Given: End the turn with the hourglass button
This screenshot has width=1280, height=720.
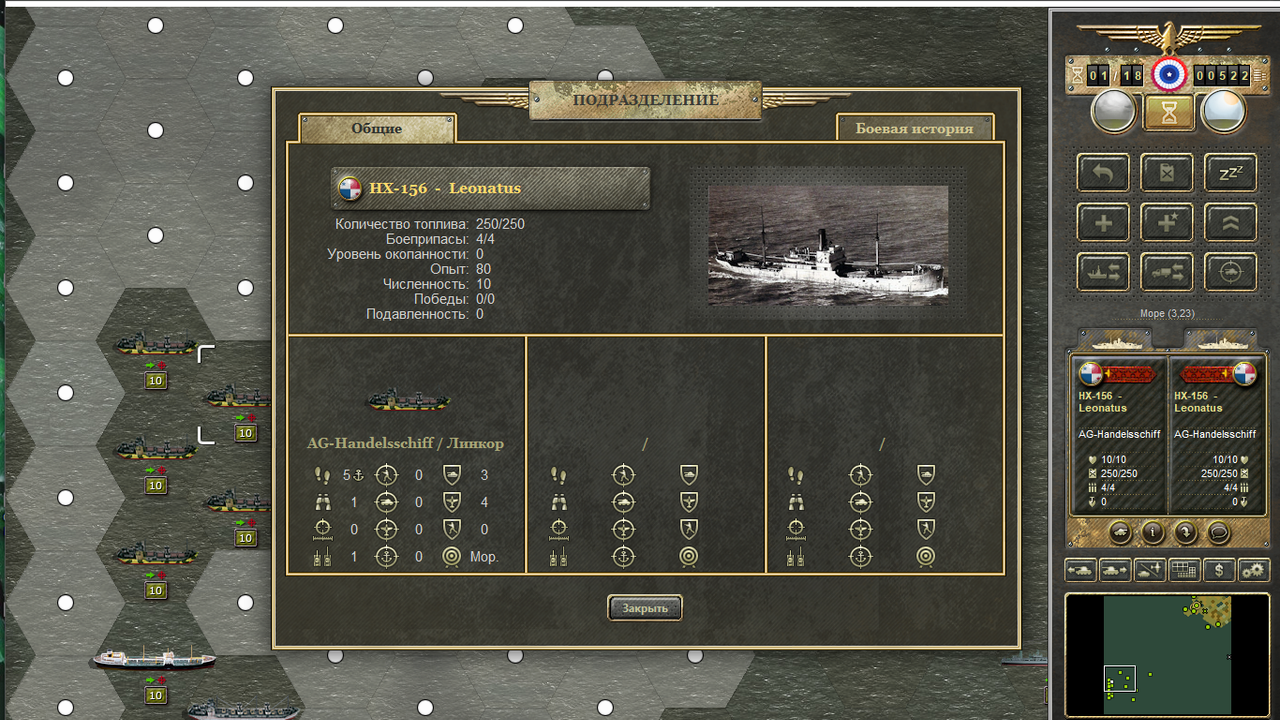Looking at the screenshot, I should (x=1168, y=112).
